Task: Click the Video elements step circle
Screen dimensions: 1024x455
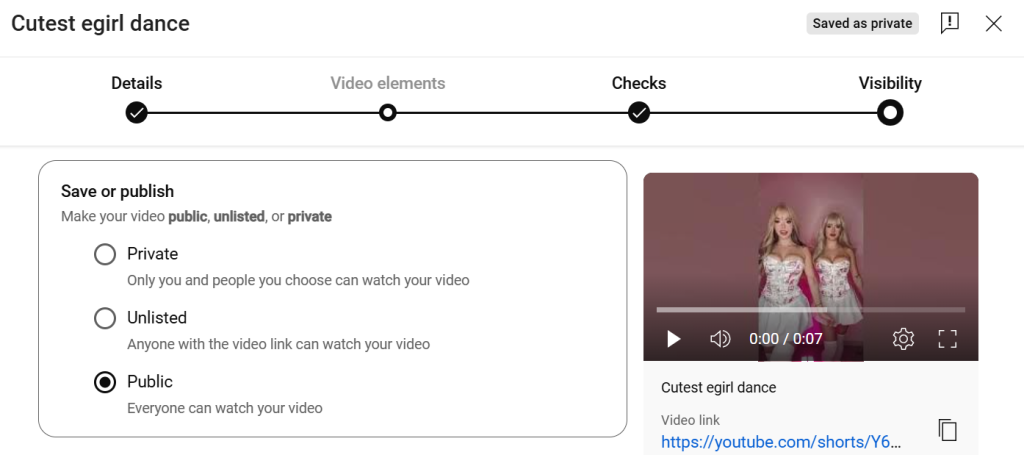Action: 388,113
